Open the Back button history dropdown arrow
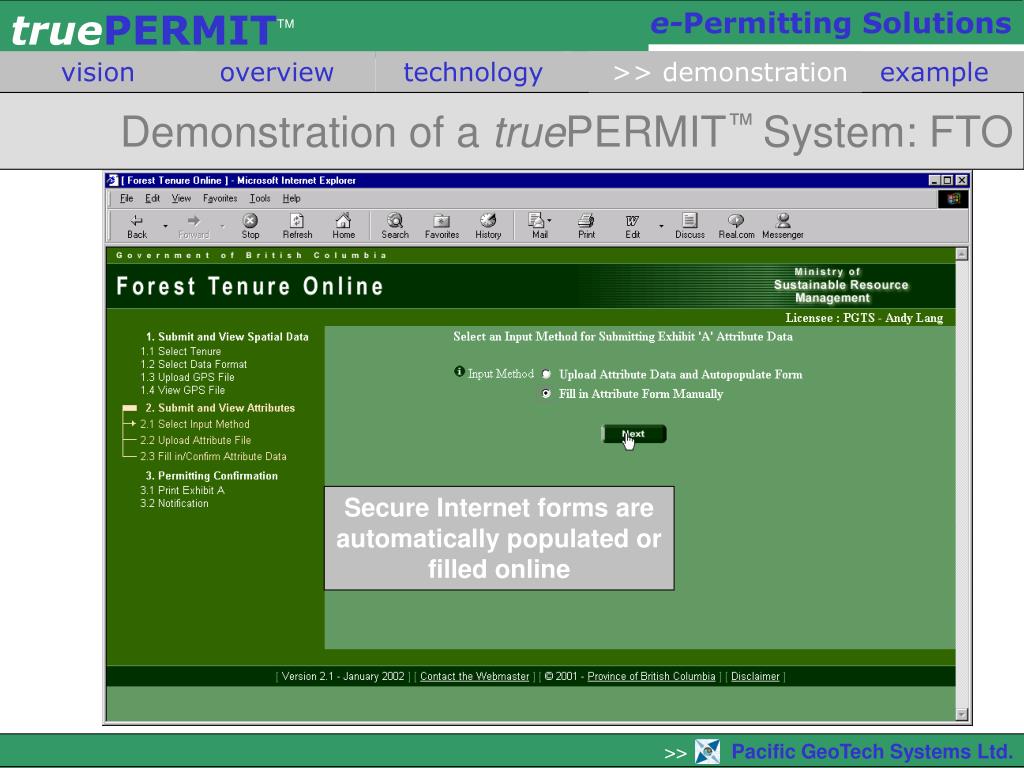Viewport: 1024px width, 768px height. click(165, 226)
